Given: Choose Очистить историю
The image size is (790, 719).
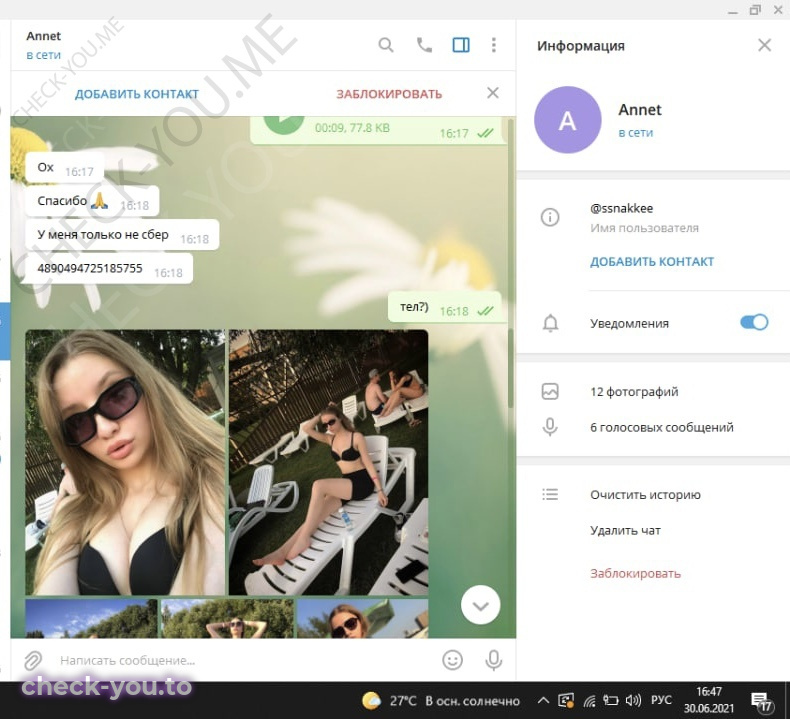Looking at the screenshot, I should (645, 495).
